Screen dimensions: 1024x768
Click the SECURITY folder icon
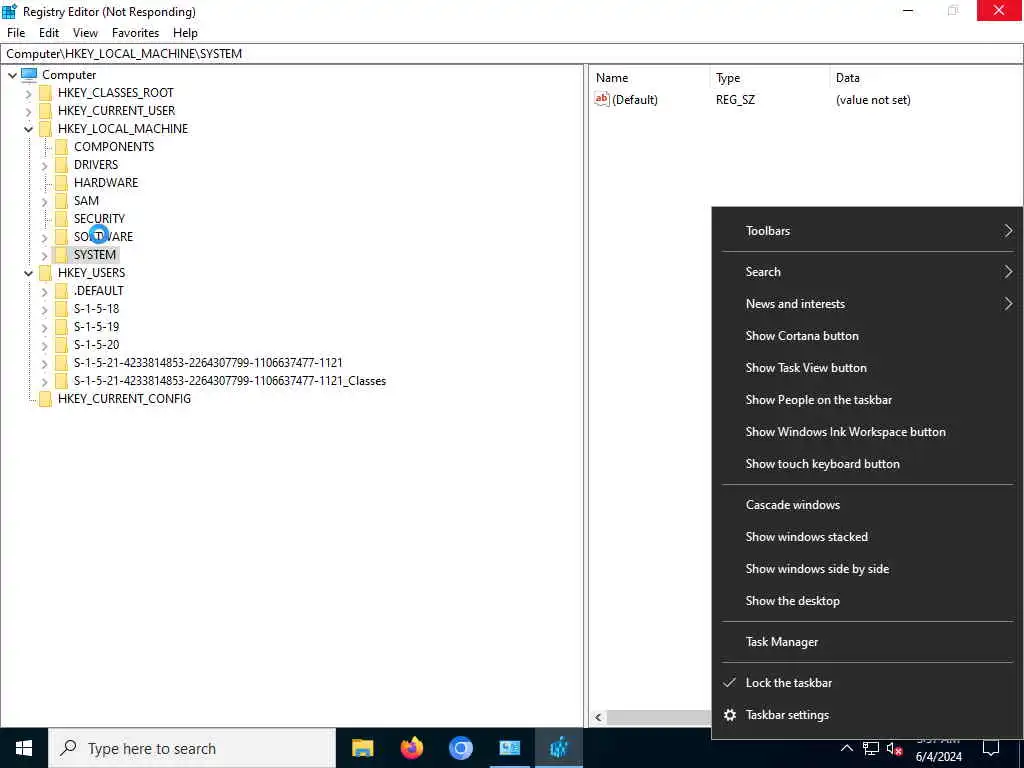[x=61, y=219]
